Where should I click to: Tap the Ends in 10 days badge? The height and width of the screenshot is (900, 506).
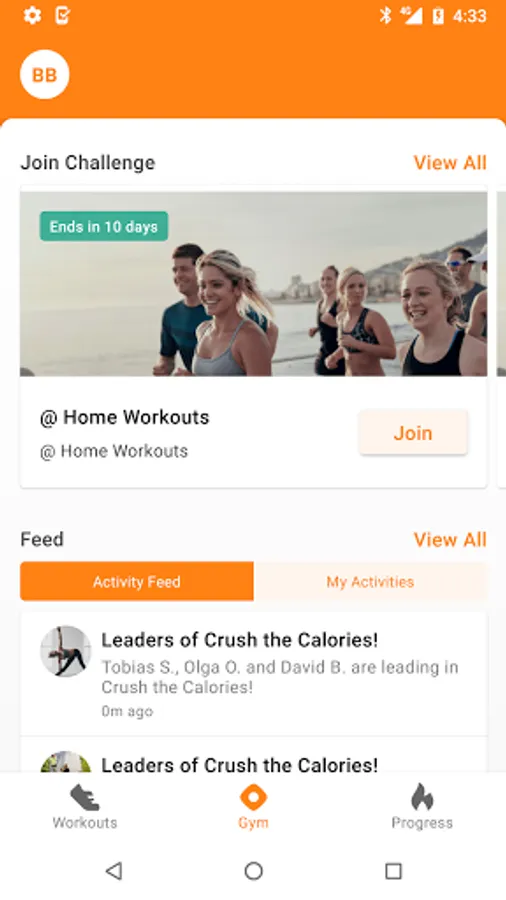[x=104, y=226]
